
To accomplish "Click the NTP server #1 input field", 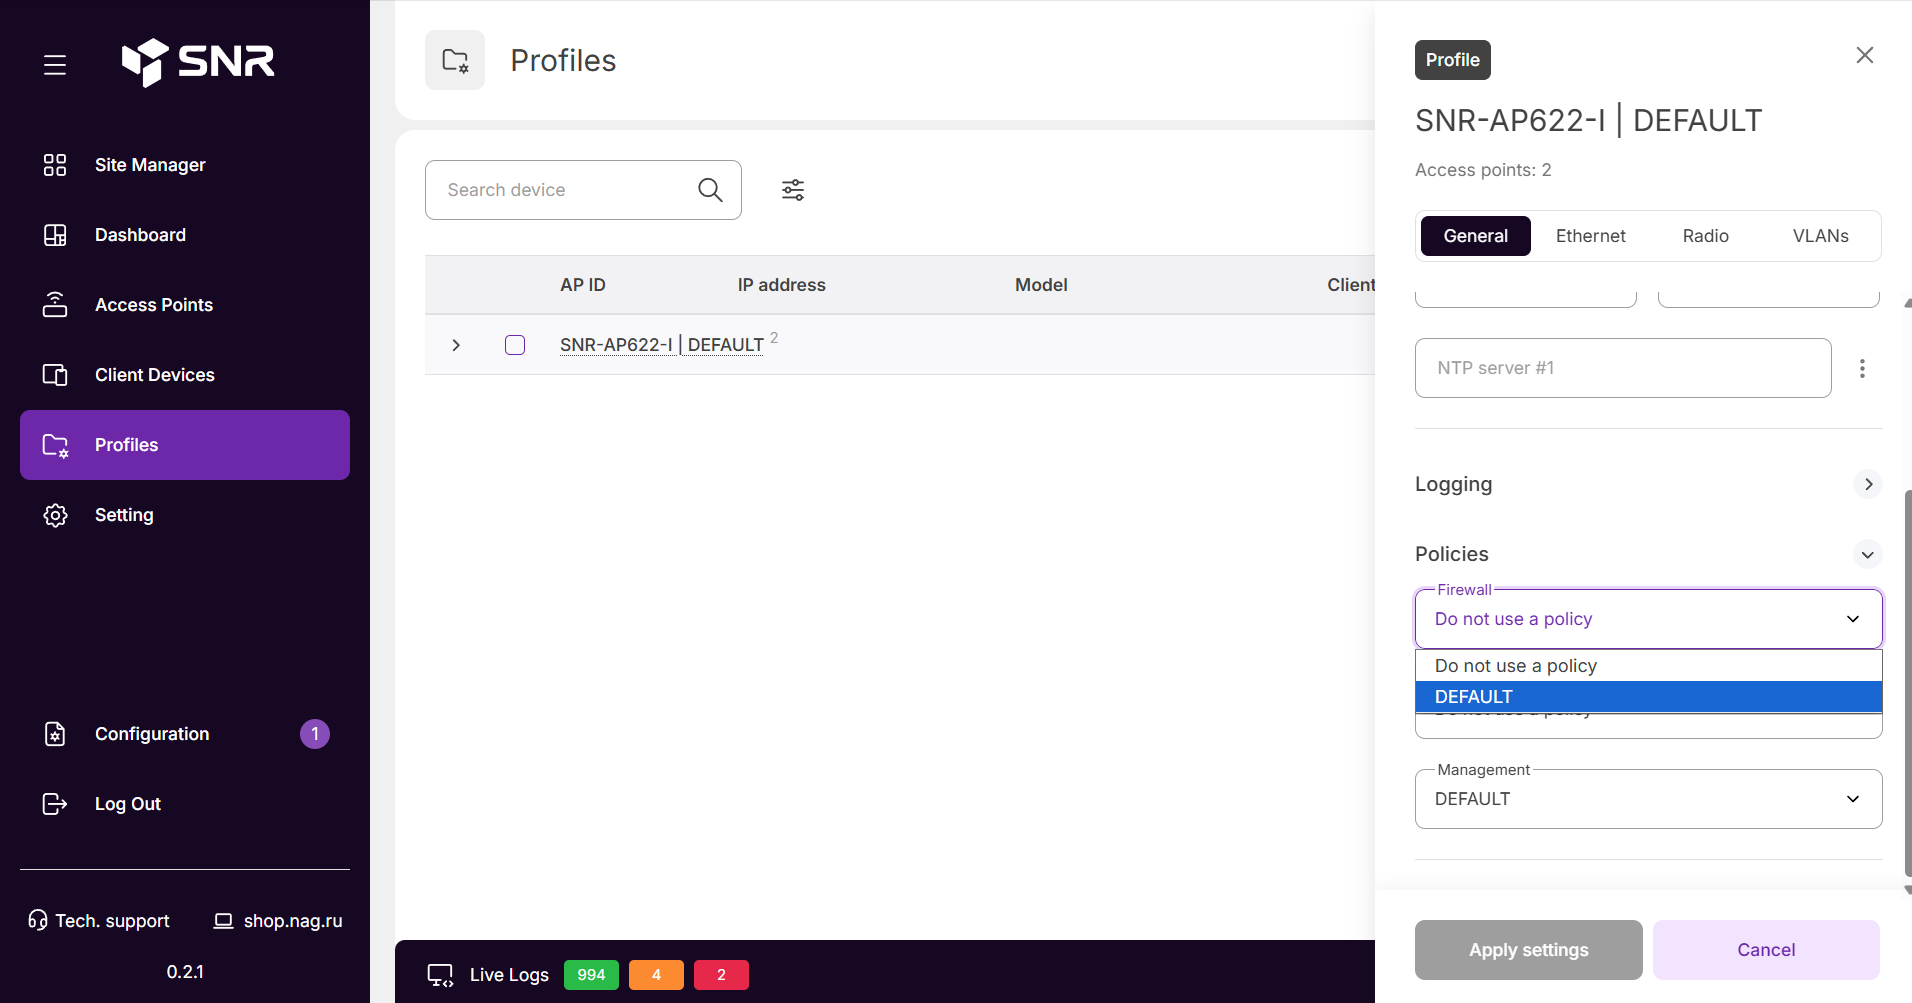I will pyautogui.click(x=1623, y=368).
